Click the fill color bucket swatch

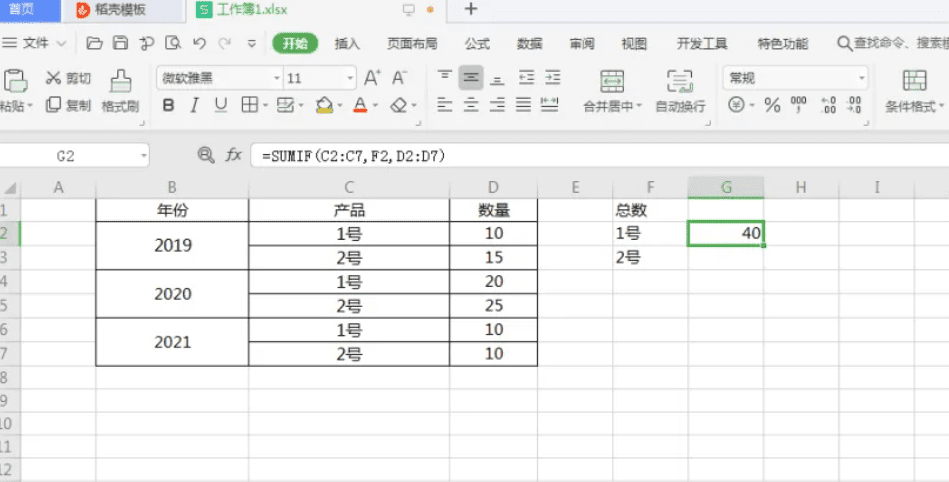324,105
